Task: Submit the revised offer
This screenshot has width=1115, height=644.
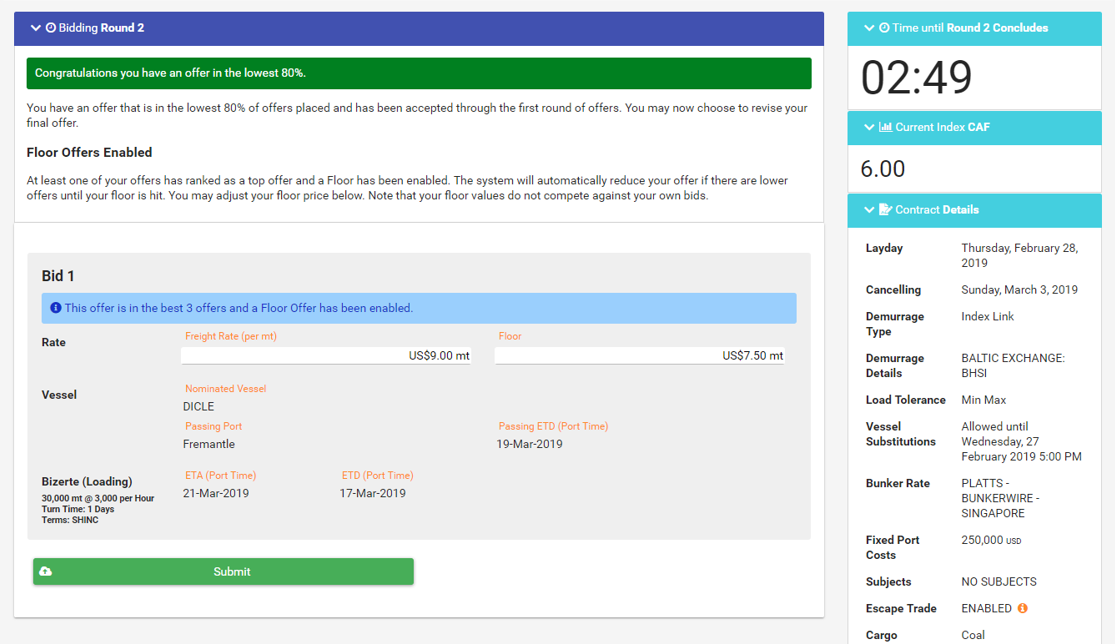Action: [x=231, y=572]
